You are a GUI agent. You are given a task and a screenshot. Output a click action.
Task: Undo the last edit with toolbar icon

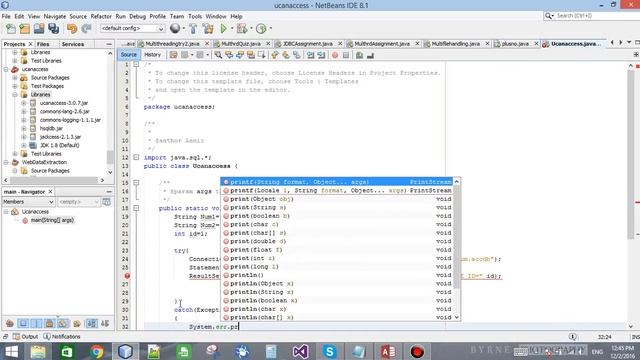click(x=72, y=29)
